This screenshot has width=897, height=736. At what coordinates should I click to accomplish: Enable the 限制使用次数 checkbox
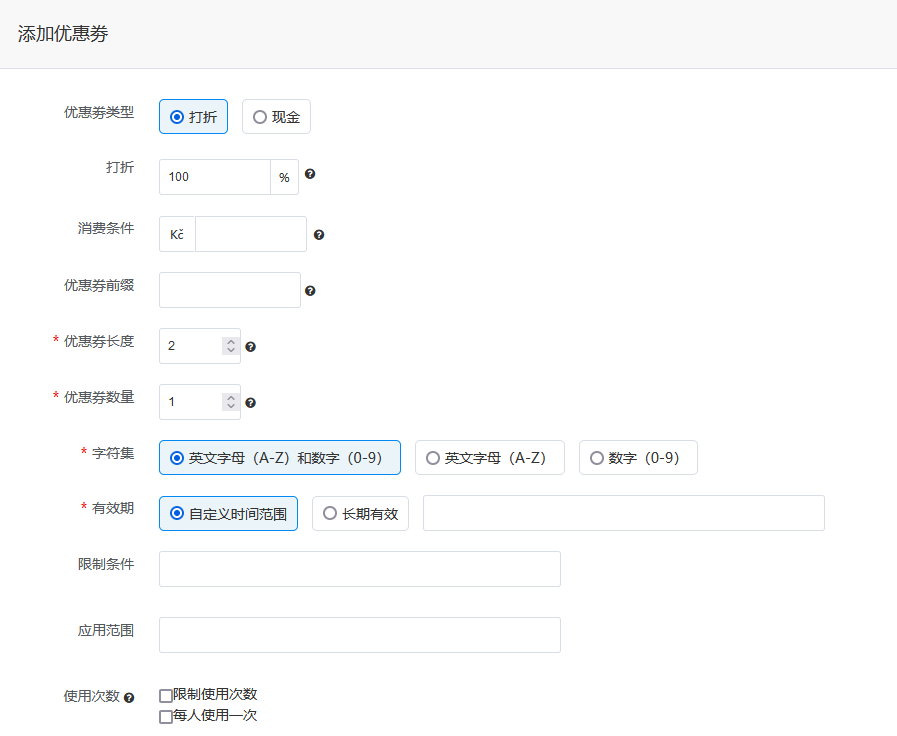pyautogui.click(x=164, y=694)
